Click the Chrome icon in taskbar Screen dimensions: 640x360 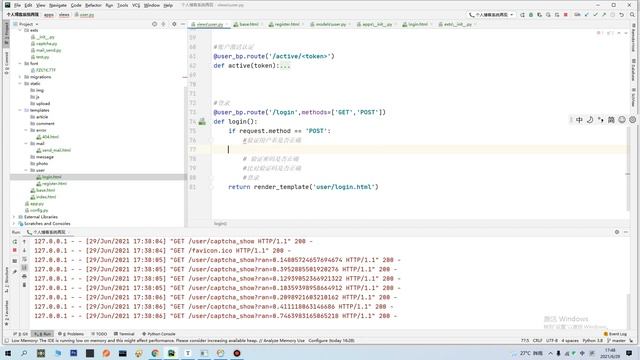pyautogui.click(x=155, y=353)
